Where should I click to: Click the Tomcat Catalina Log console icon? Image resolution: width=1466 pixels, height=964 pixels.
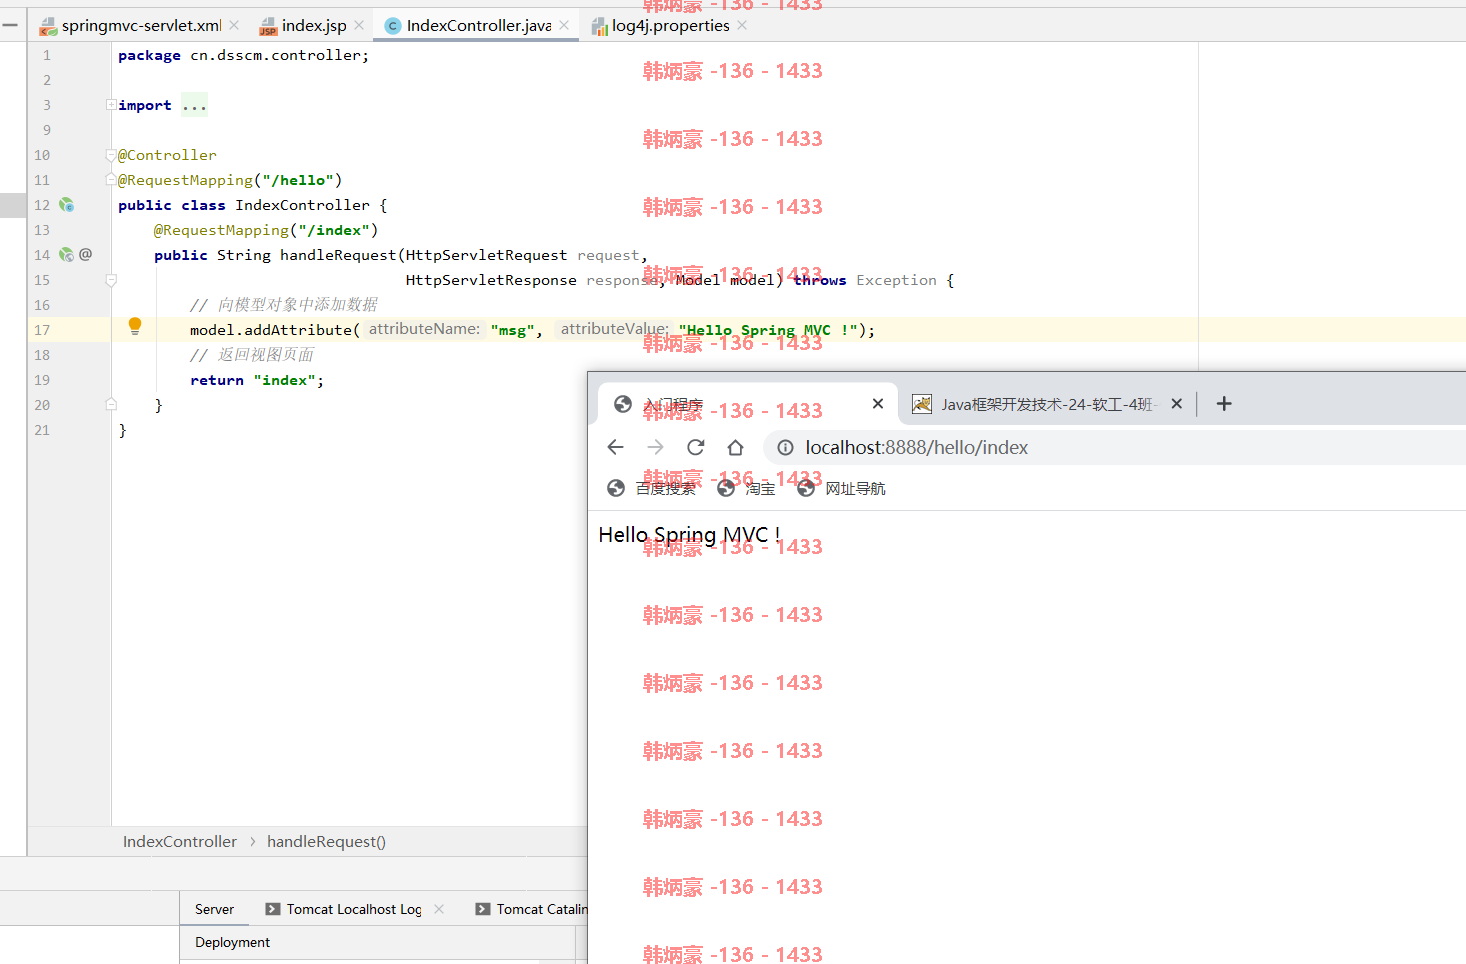483,909
